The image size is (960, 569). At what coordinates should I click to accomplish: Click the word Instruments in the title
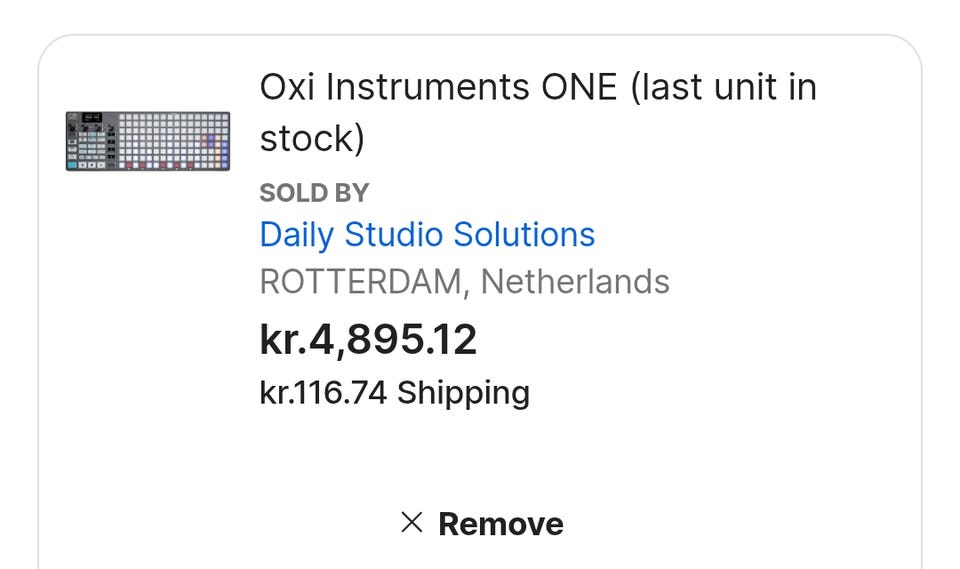tap(427, 88)
